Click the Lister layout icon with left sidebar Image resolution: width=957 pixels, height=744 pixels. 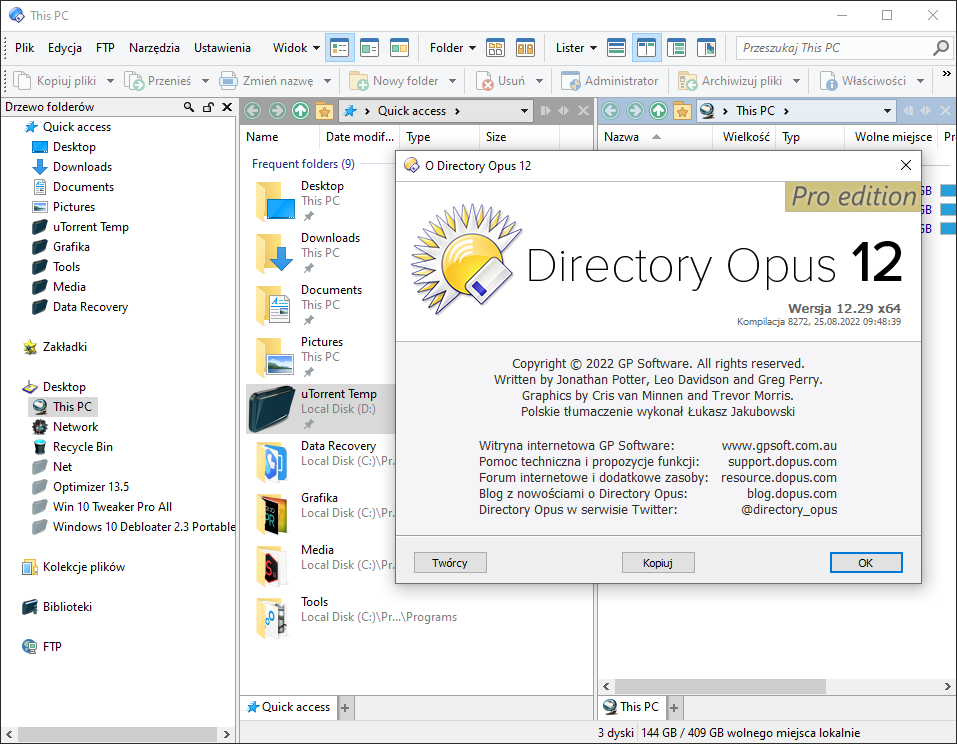point(676,48)
